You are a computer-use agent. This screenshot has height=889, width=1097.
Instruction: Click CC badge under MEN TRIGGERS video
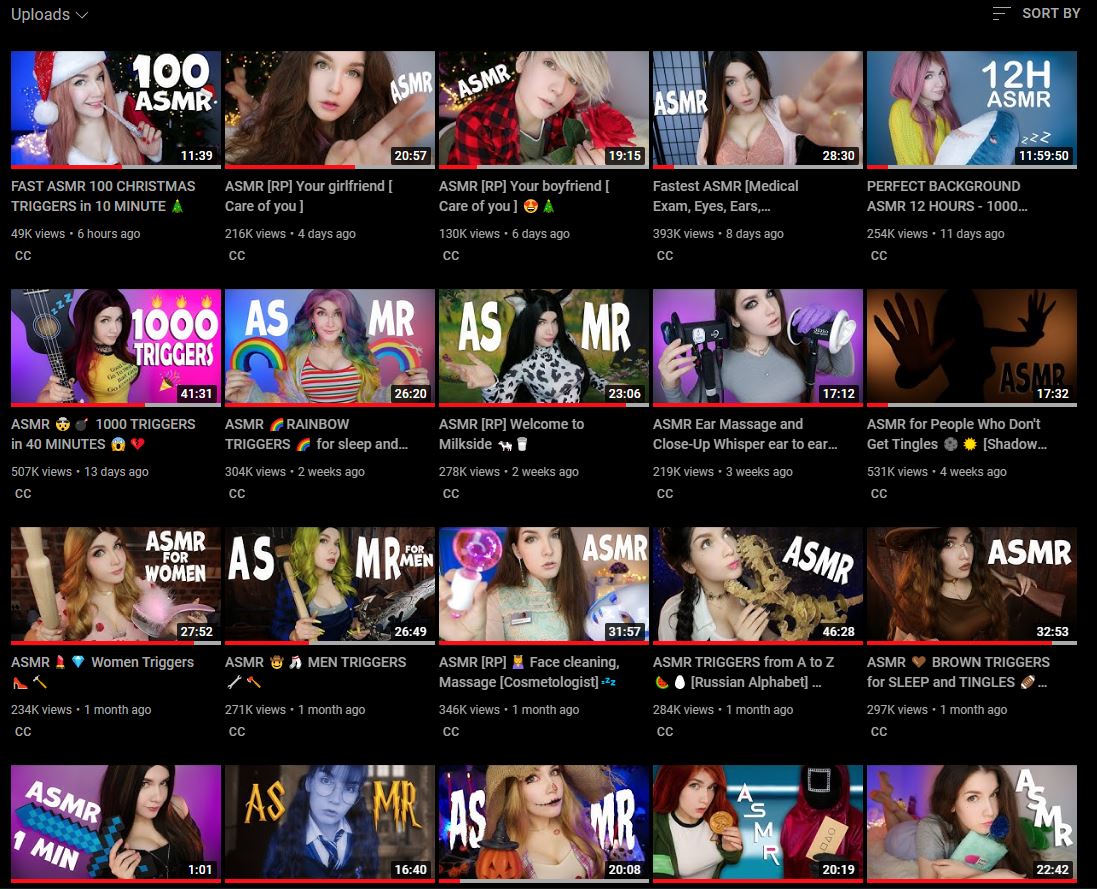[x=237, y=731]
